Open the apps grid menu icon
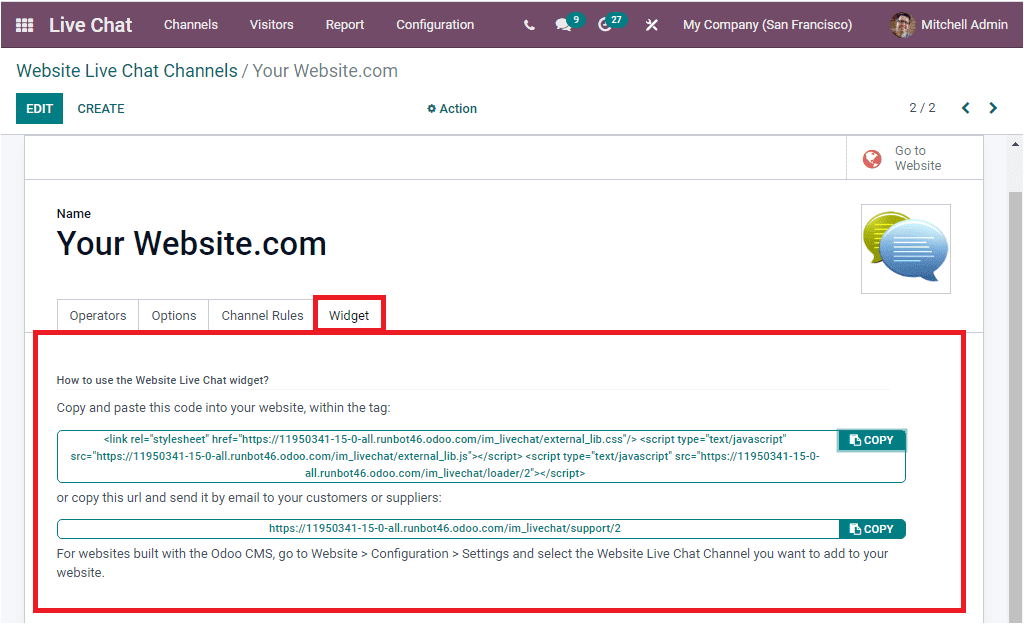The image size is (1024, 624). pyautogui.click(x=24, y=25)
